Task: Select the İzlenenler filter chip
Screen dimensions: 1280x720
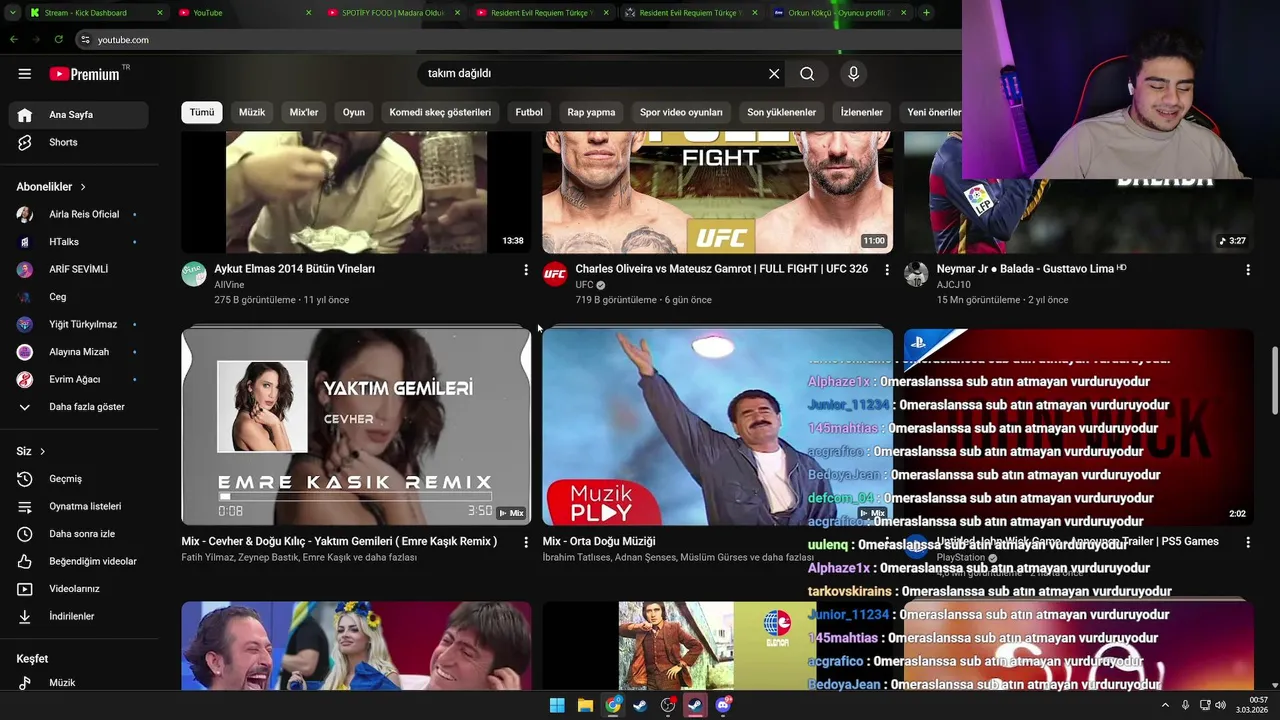Action: [862, 112]
